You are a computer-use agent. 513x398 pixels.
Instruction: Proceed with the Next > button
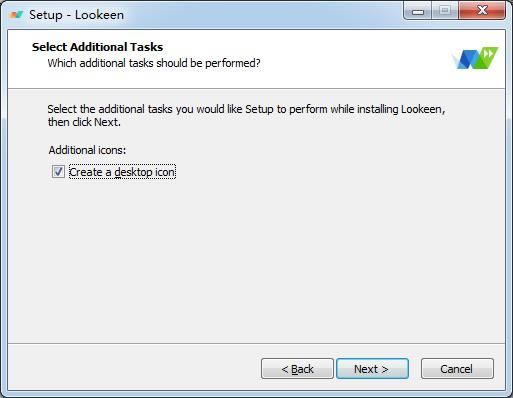point(372,369)
